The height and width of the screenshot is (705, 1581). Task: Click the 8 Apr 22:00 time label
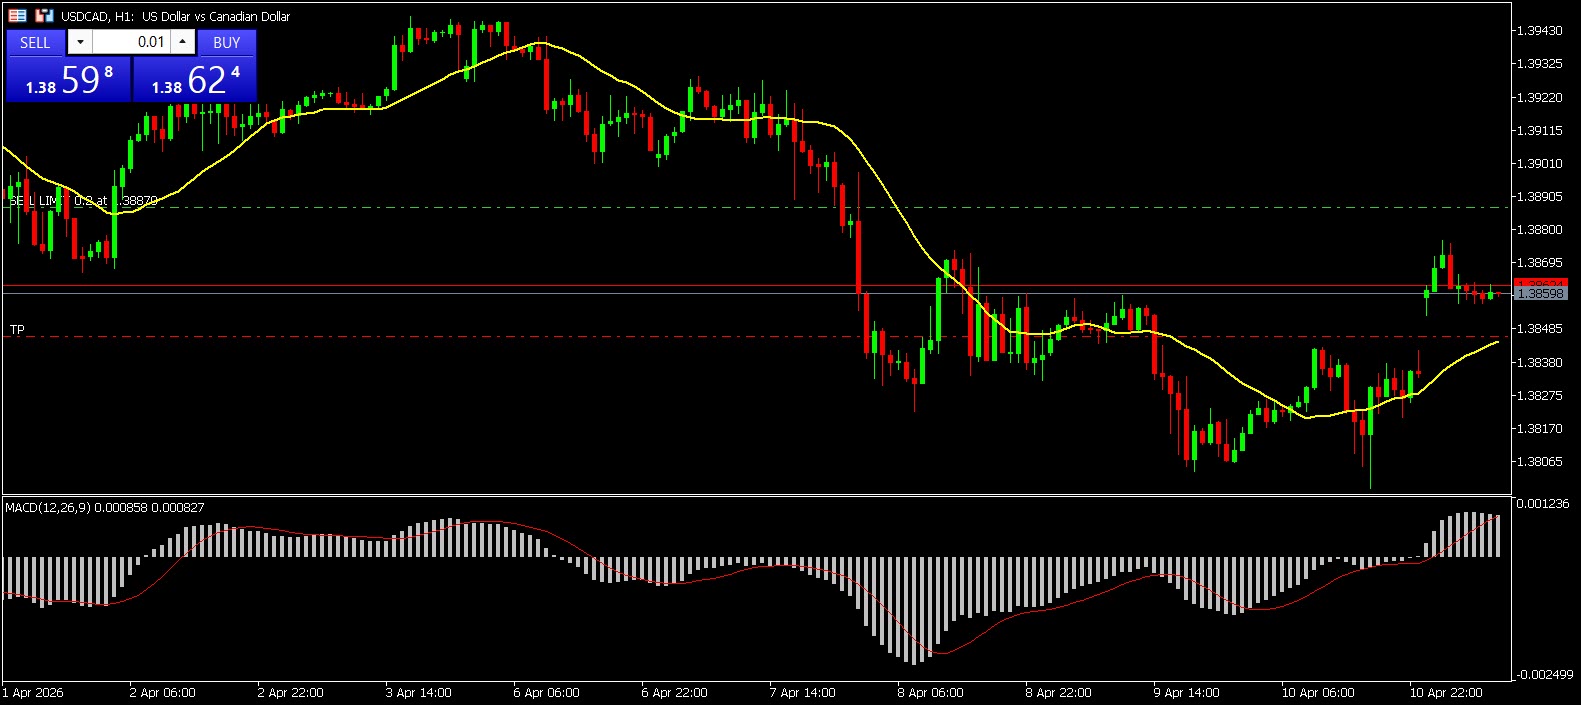[x=1059, y=693]
